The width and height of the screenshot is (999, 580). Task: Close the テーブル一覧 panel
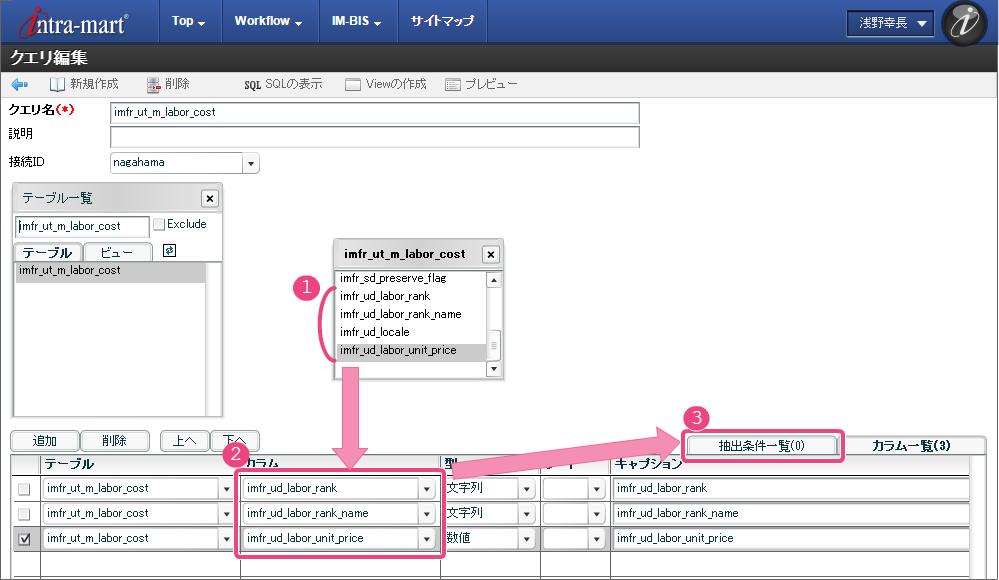[x=210, y=198]
